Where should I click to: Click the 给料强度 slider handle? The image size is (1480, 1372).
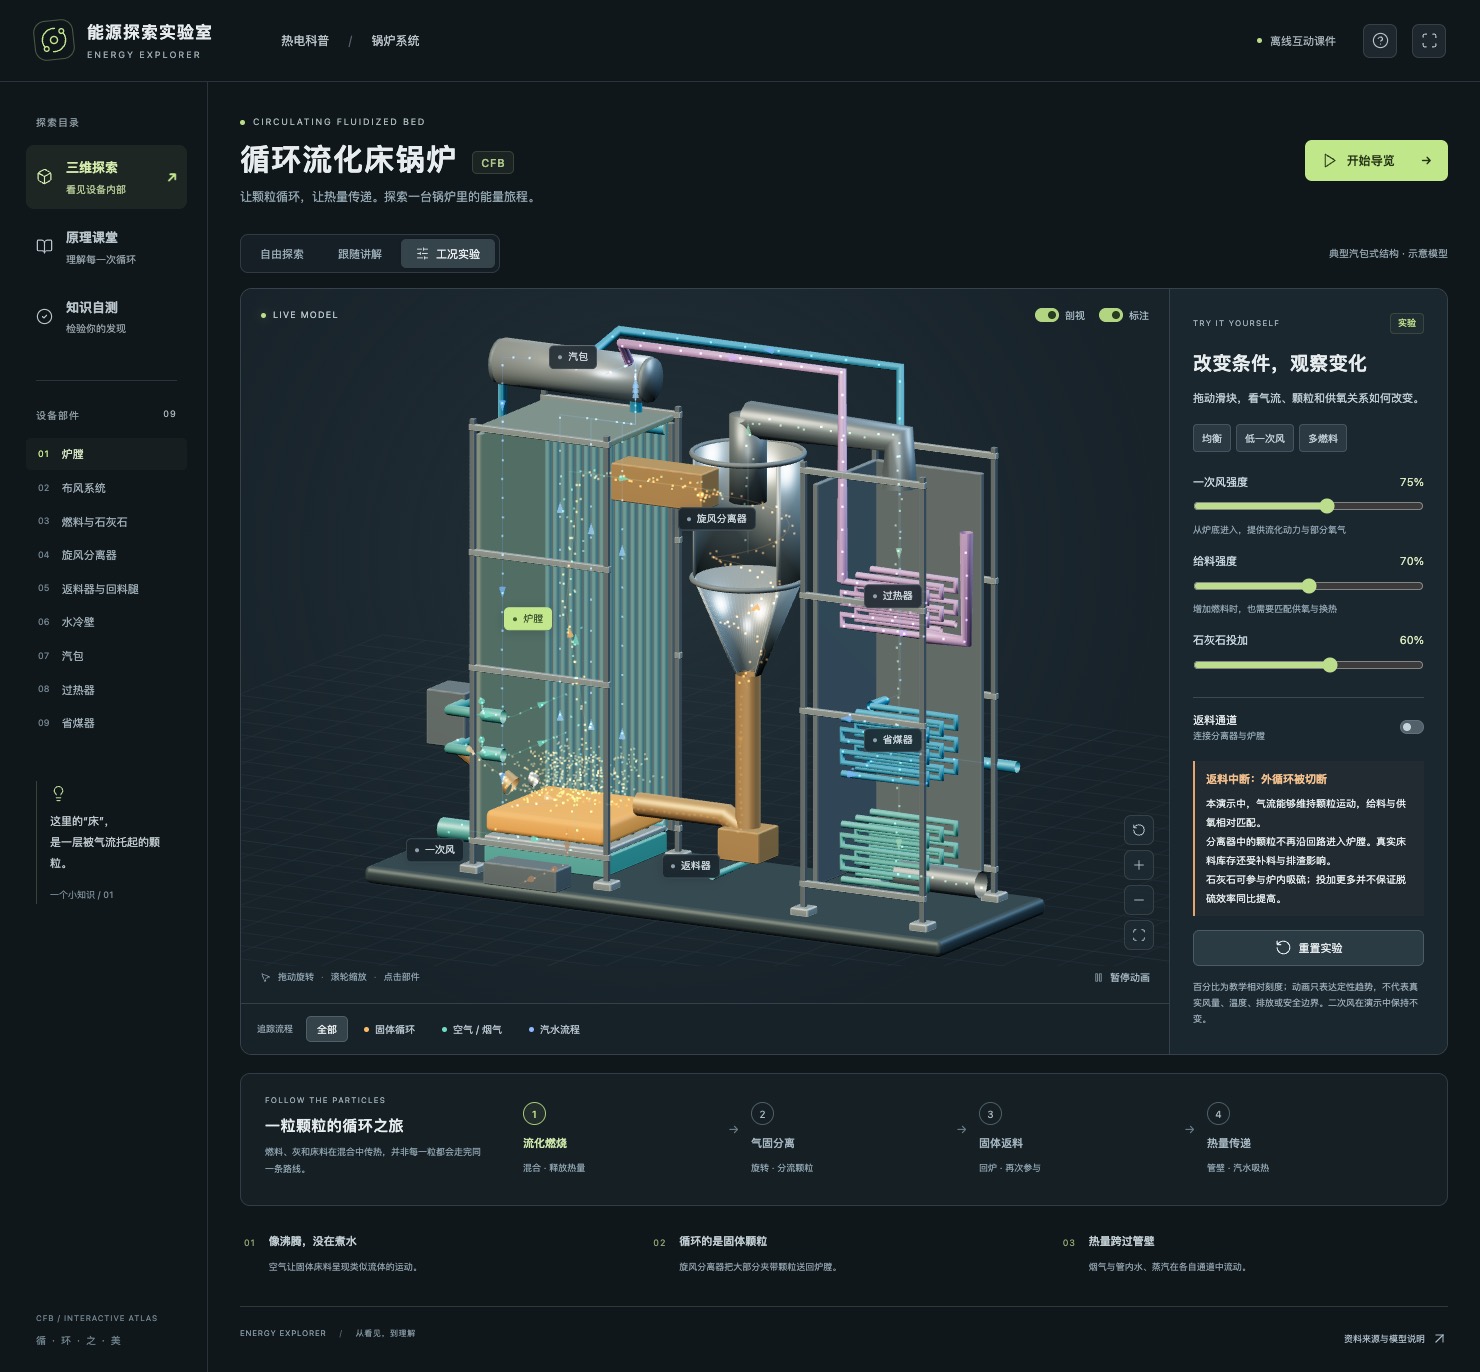pyautogui.click(x=1309, y=586)
